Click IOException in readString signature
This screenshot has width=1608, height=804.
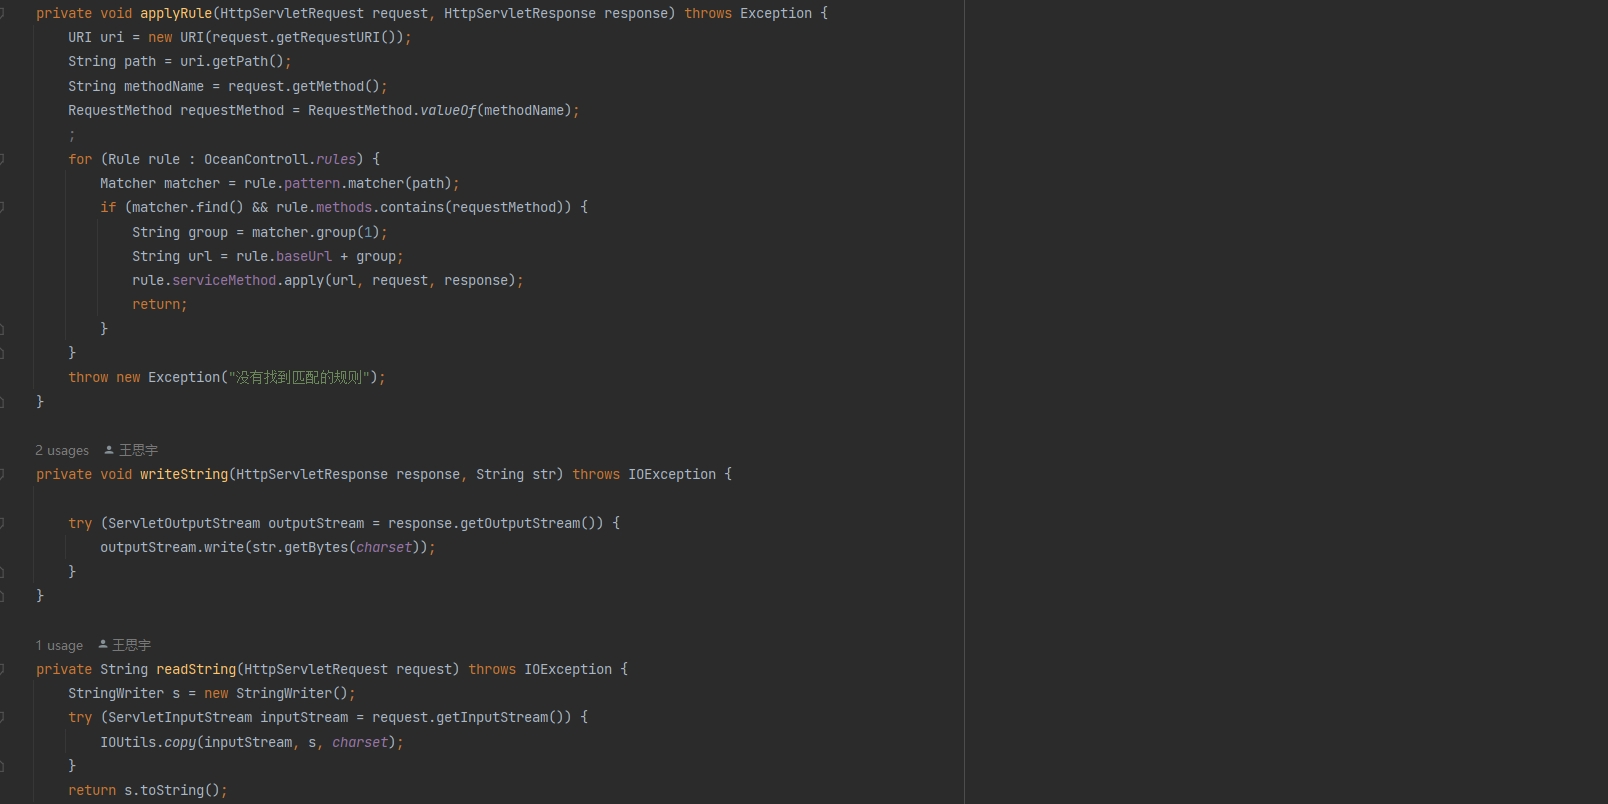568,669
